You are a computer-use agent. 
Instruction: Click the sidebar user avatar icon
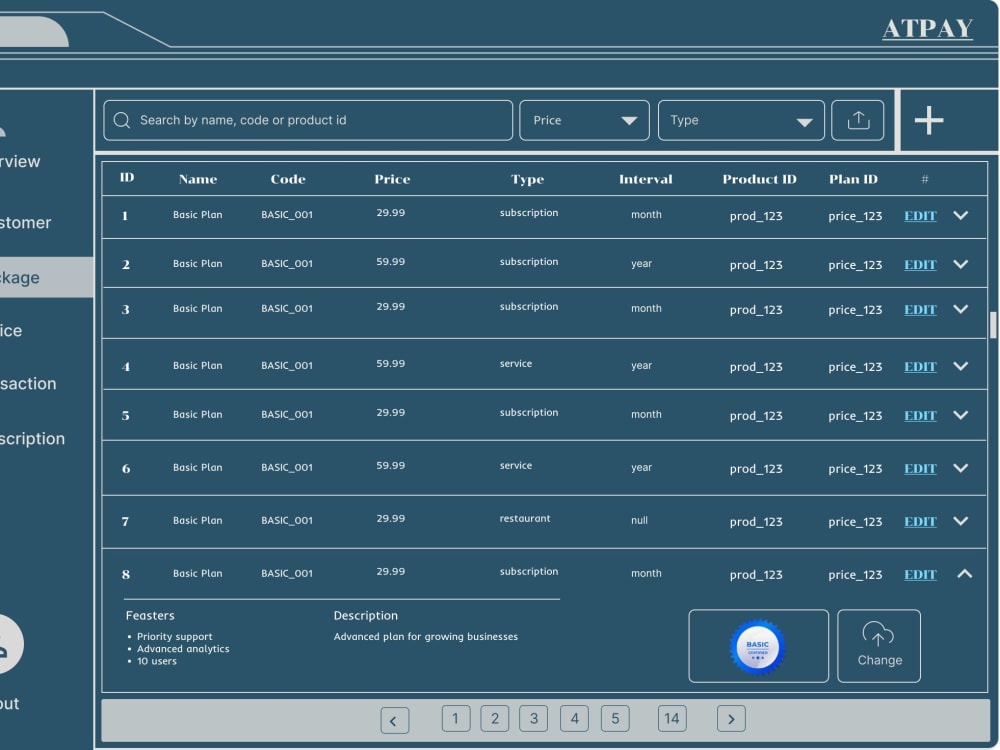tap(10, 644)
